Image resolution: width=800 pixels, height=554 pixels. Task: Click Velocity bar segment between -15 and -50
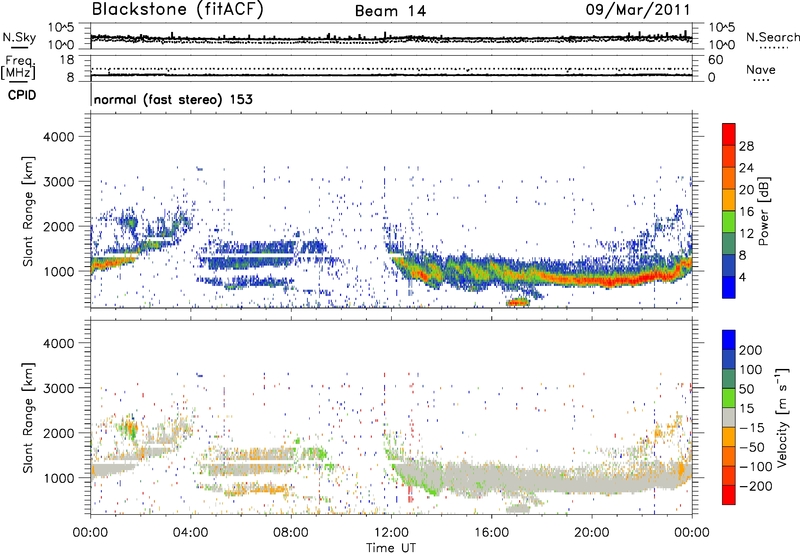point(729,437)
